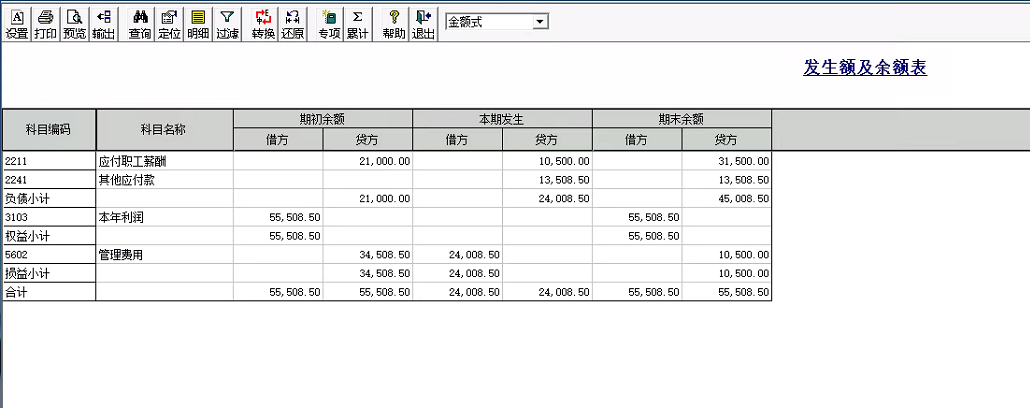Click 55,508.50 期初 in 本年利润 row
This screenshot has height=408, width=1030.
[278, 217]
